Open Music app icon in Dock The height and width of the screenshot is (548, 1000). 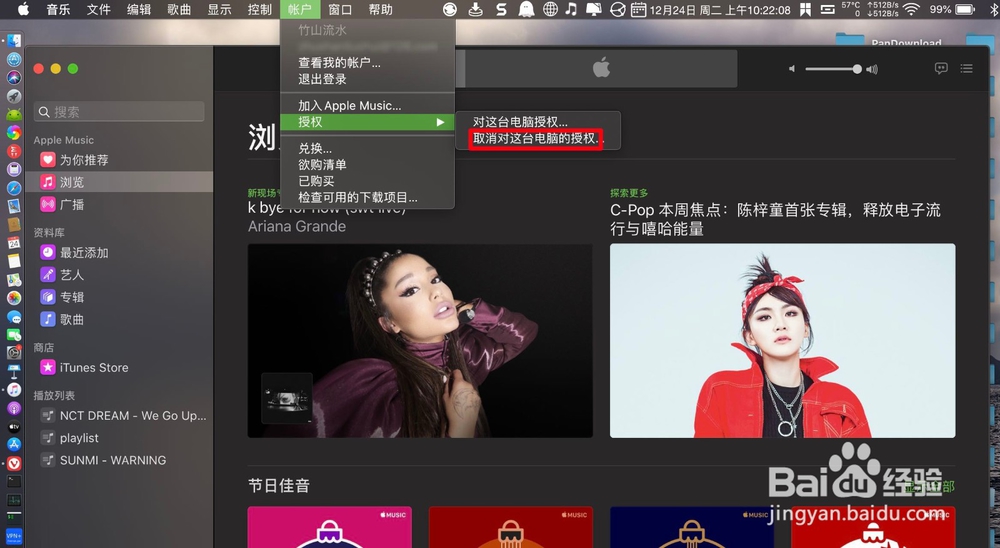(13, 390)
